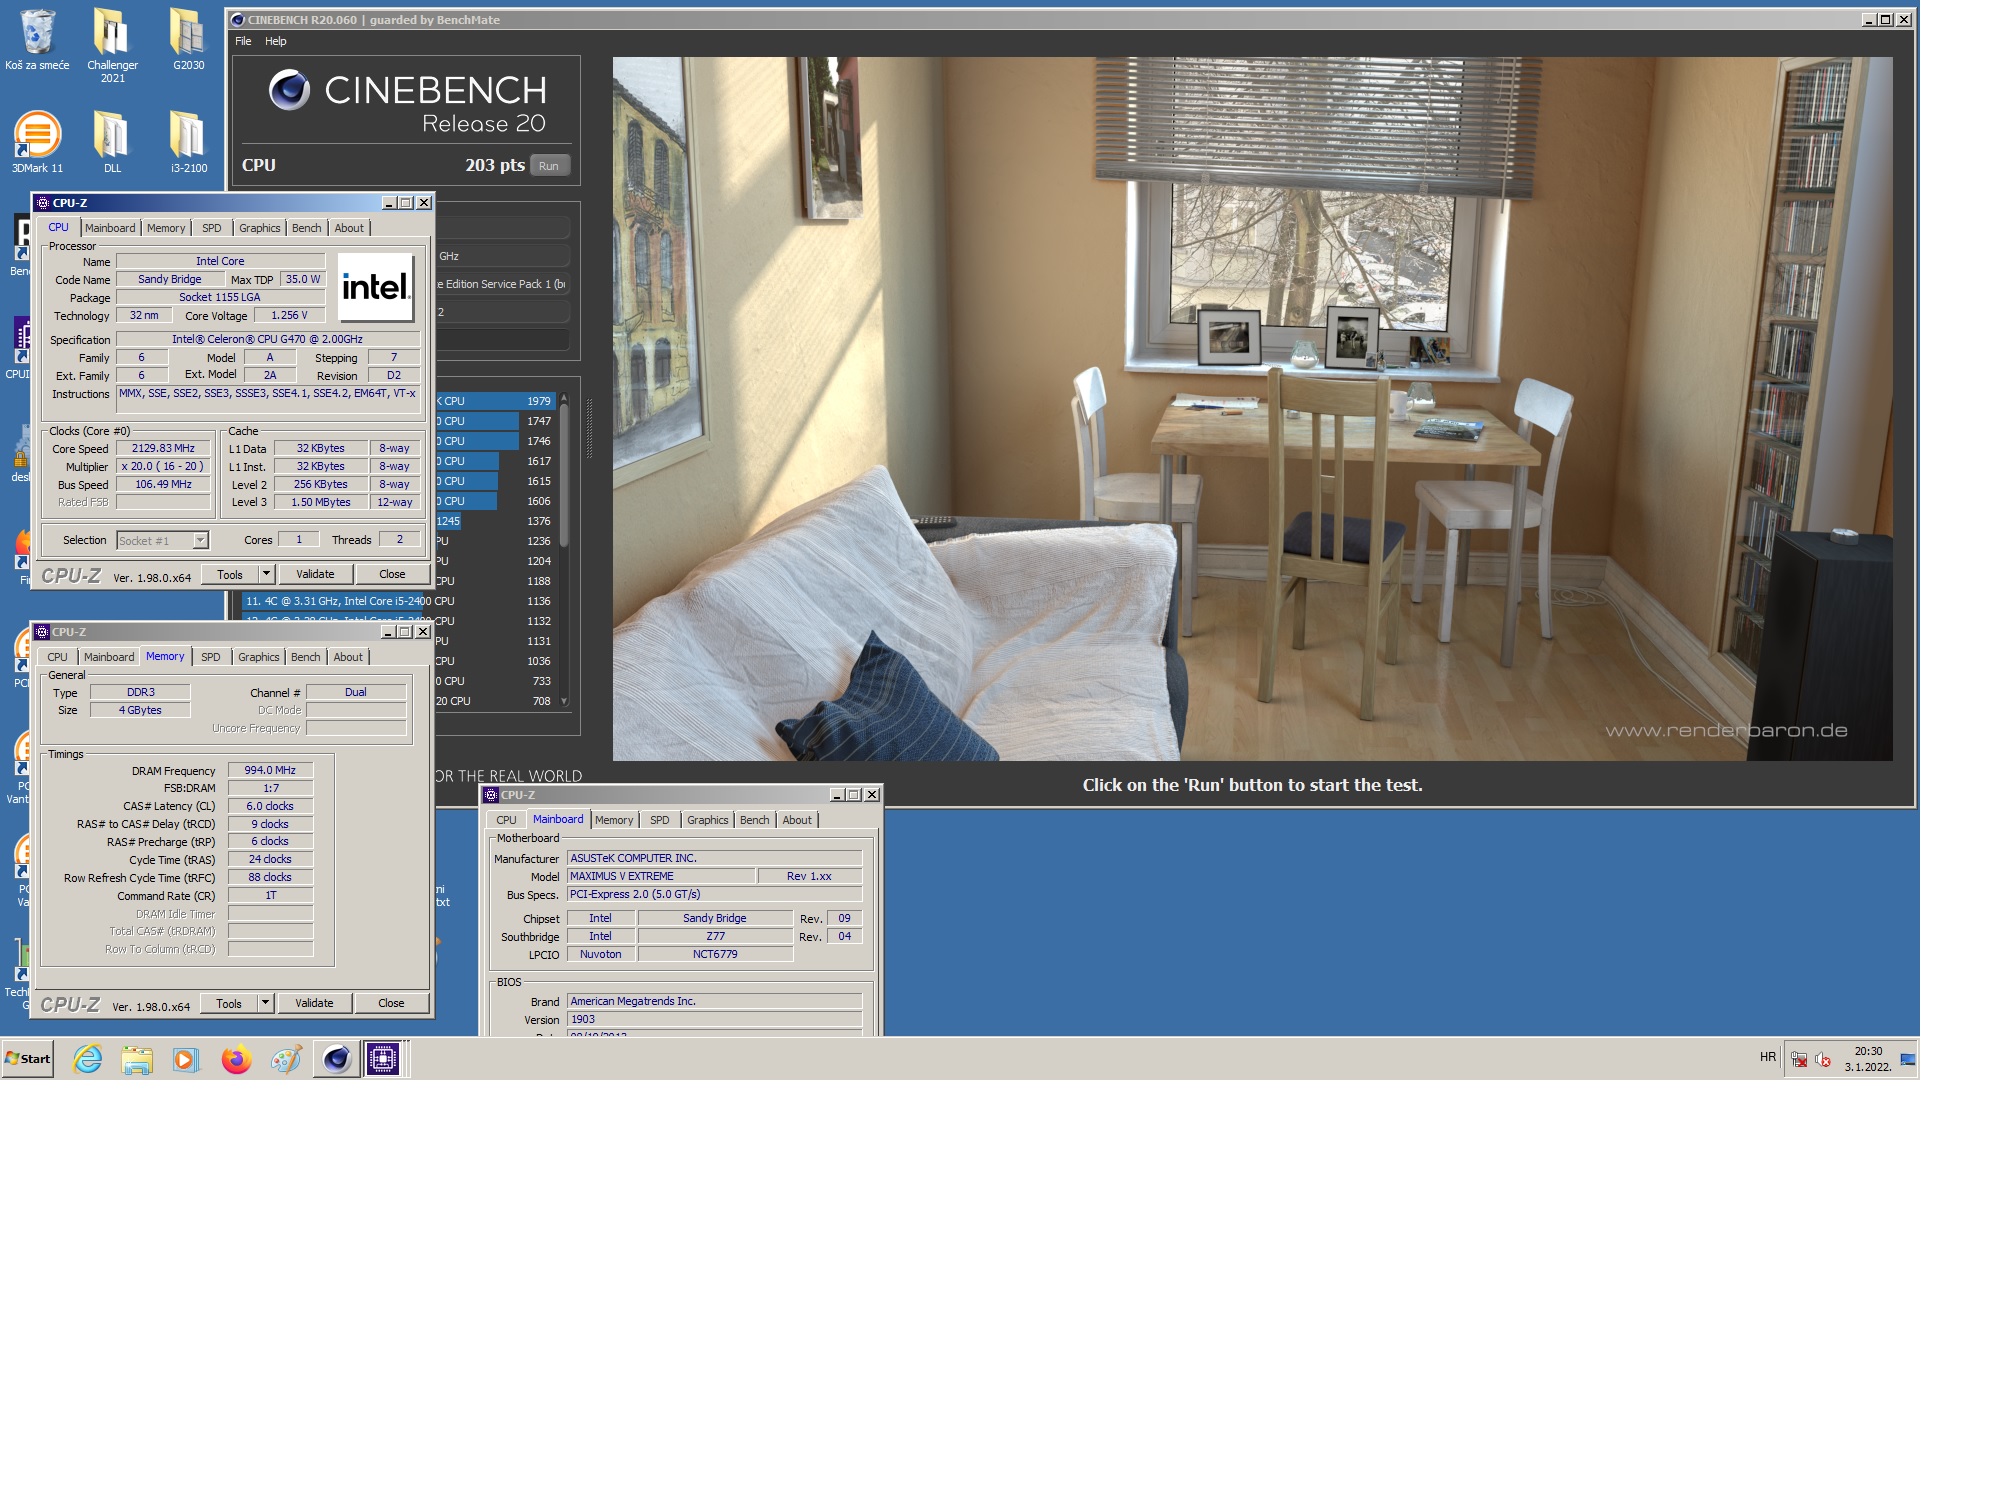Open the File menu in Cinebench

point(243,41)
